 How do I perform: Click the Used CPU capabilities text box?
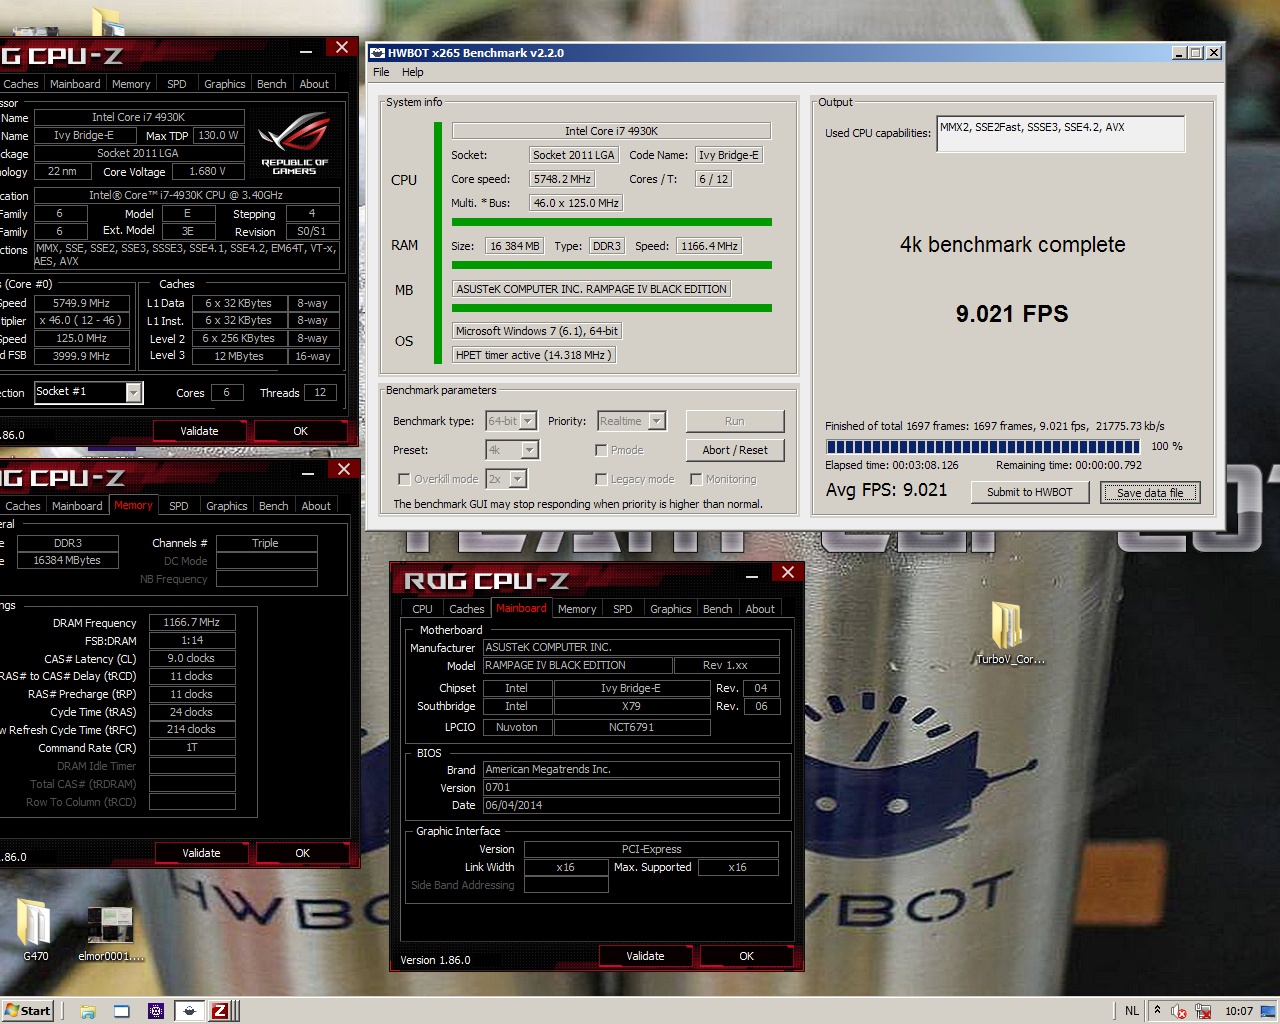[x=1060, y=134]
